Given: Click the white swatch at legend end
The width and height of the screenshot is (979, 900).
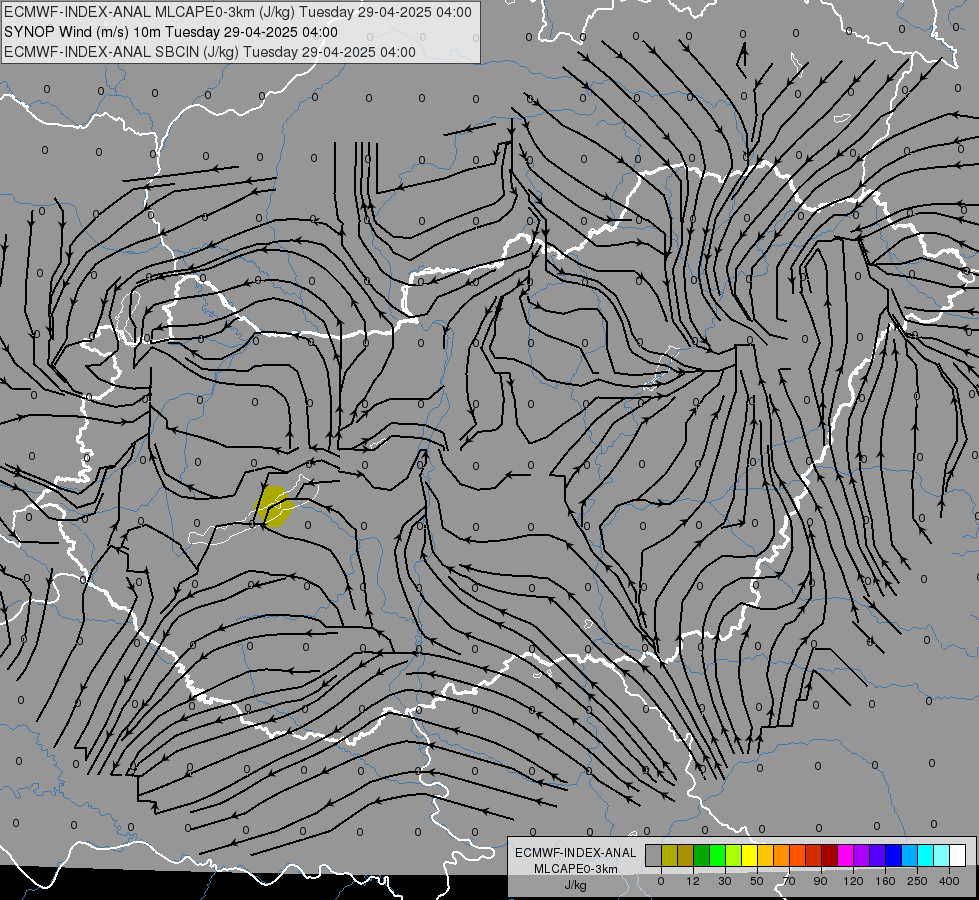Looking at the screenshot, I should 958,855.
